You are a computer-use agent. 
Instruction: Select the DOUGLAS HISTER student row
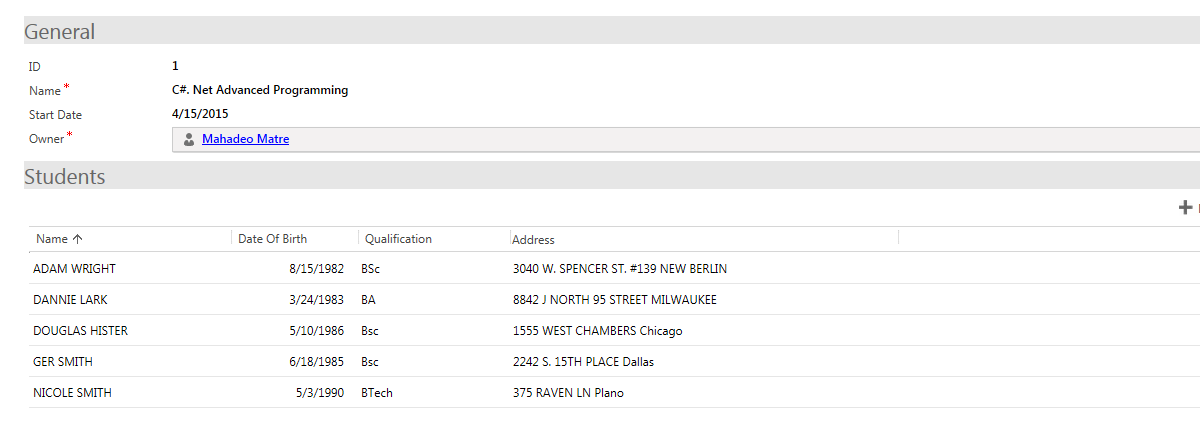80,331
